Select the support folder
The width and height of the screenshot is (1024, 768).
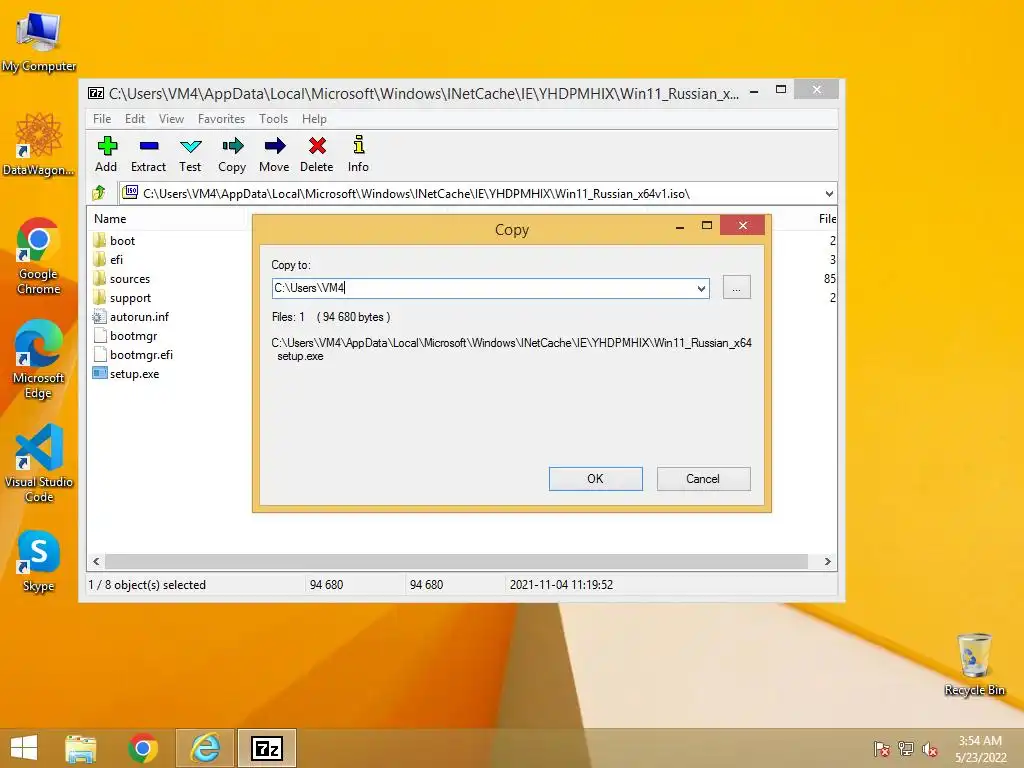(122, 298)
